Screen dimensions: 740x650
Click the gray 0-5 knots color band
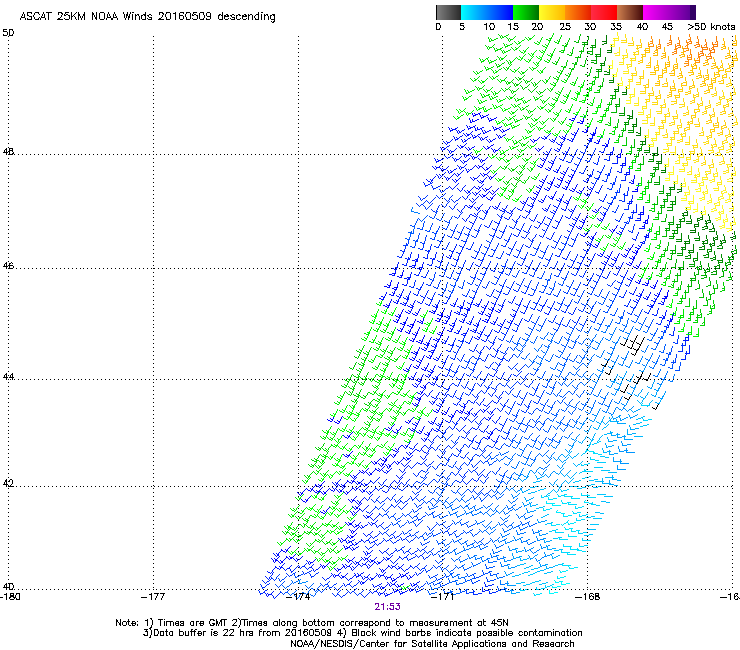pos(448,12)
